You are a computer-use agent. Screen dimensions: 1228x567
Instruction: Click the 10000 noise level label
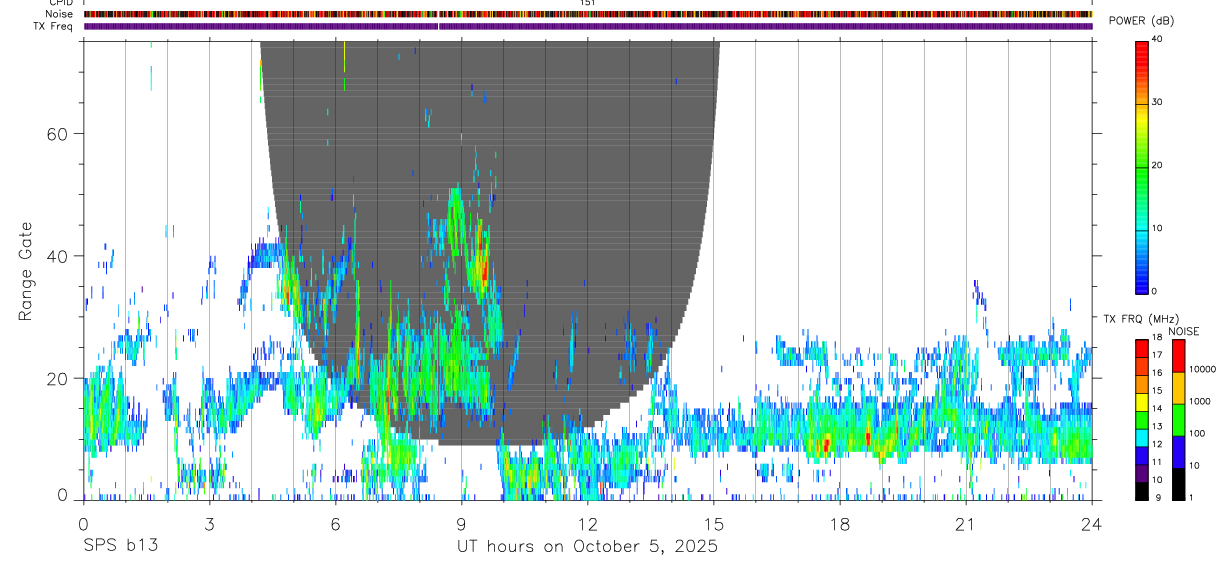click(x=1203, y=369)
